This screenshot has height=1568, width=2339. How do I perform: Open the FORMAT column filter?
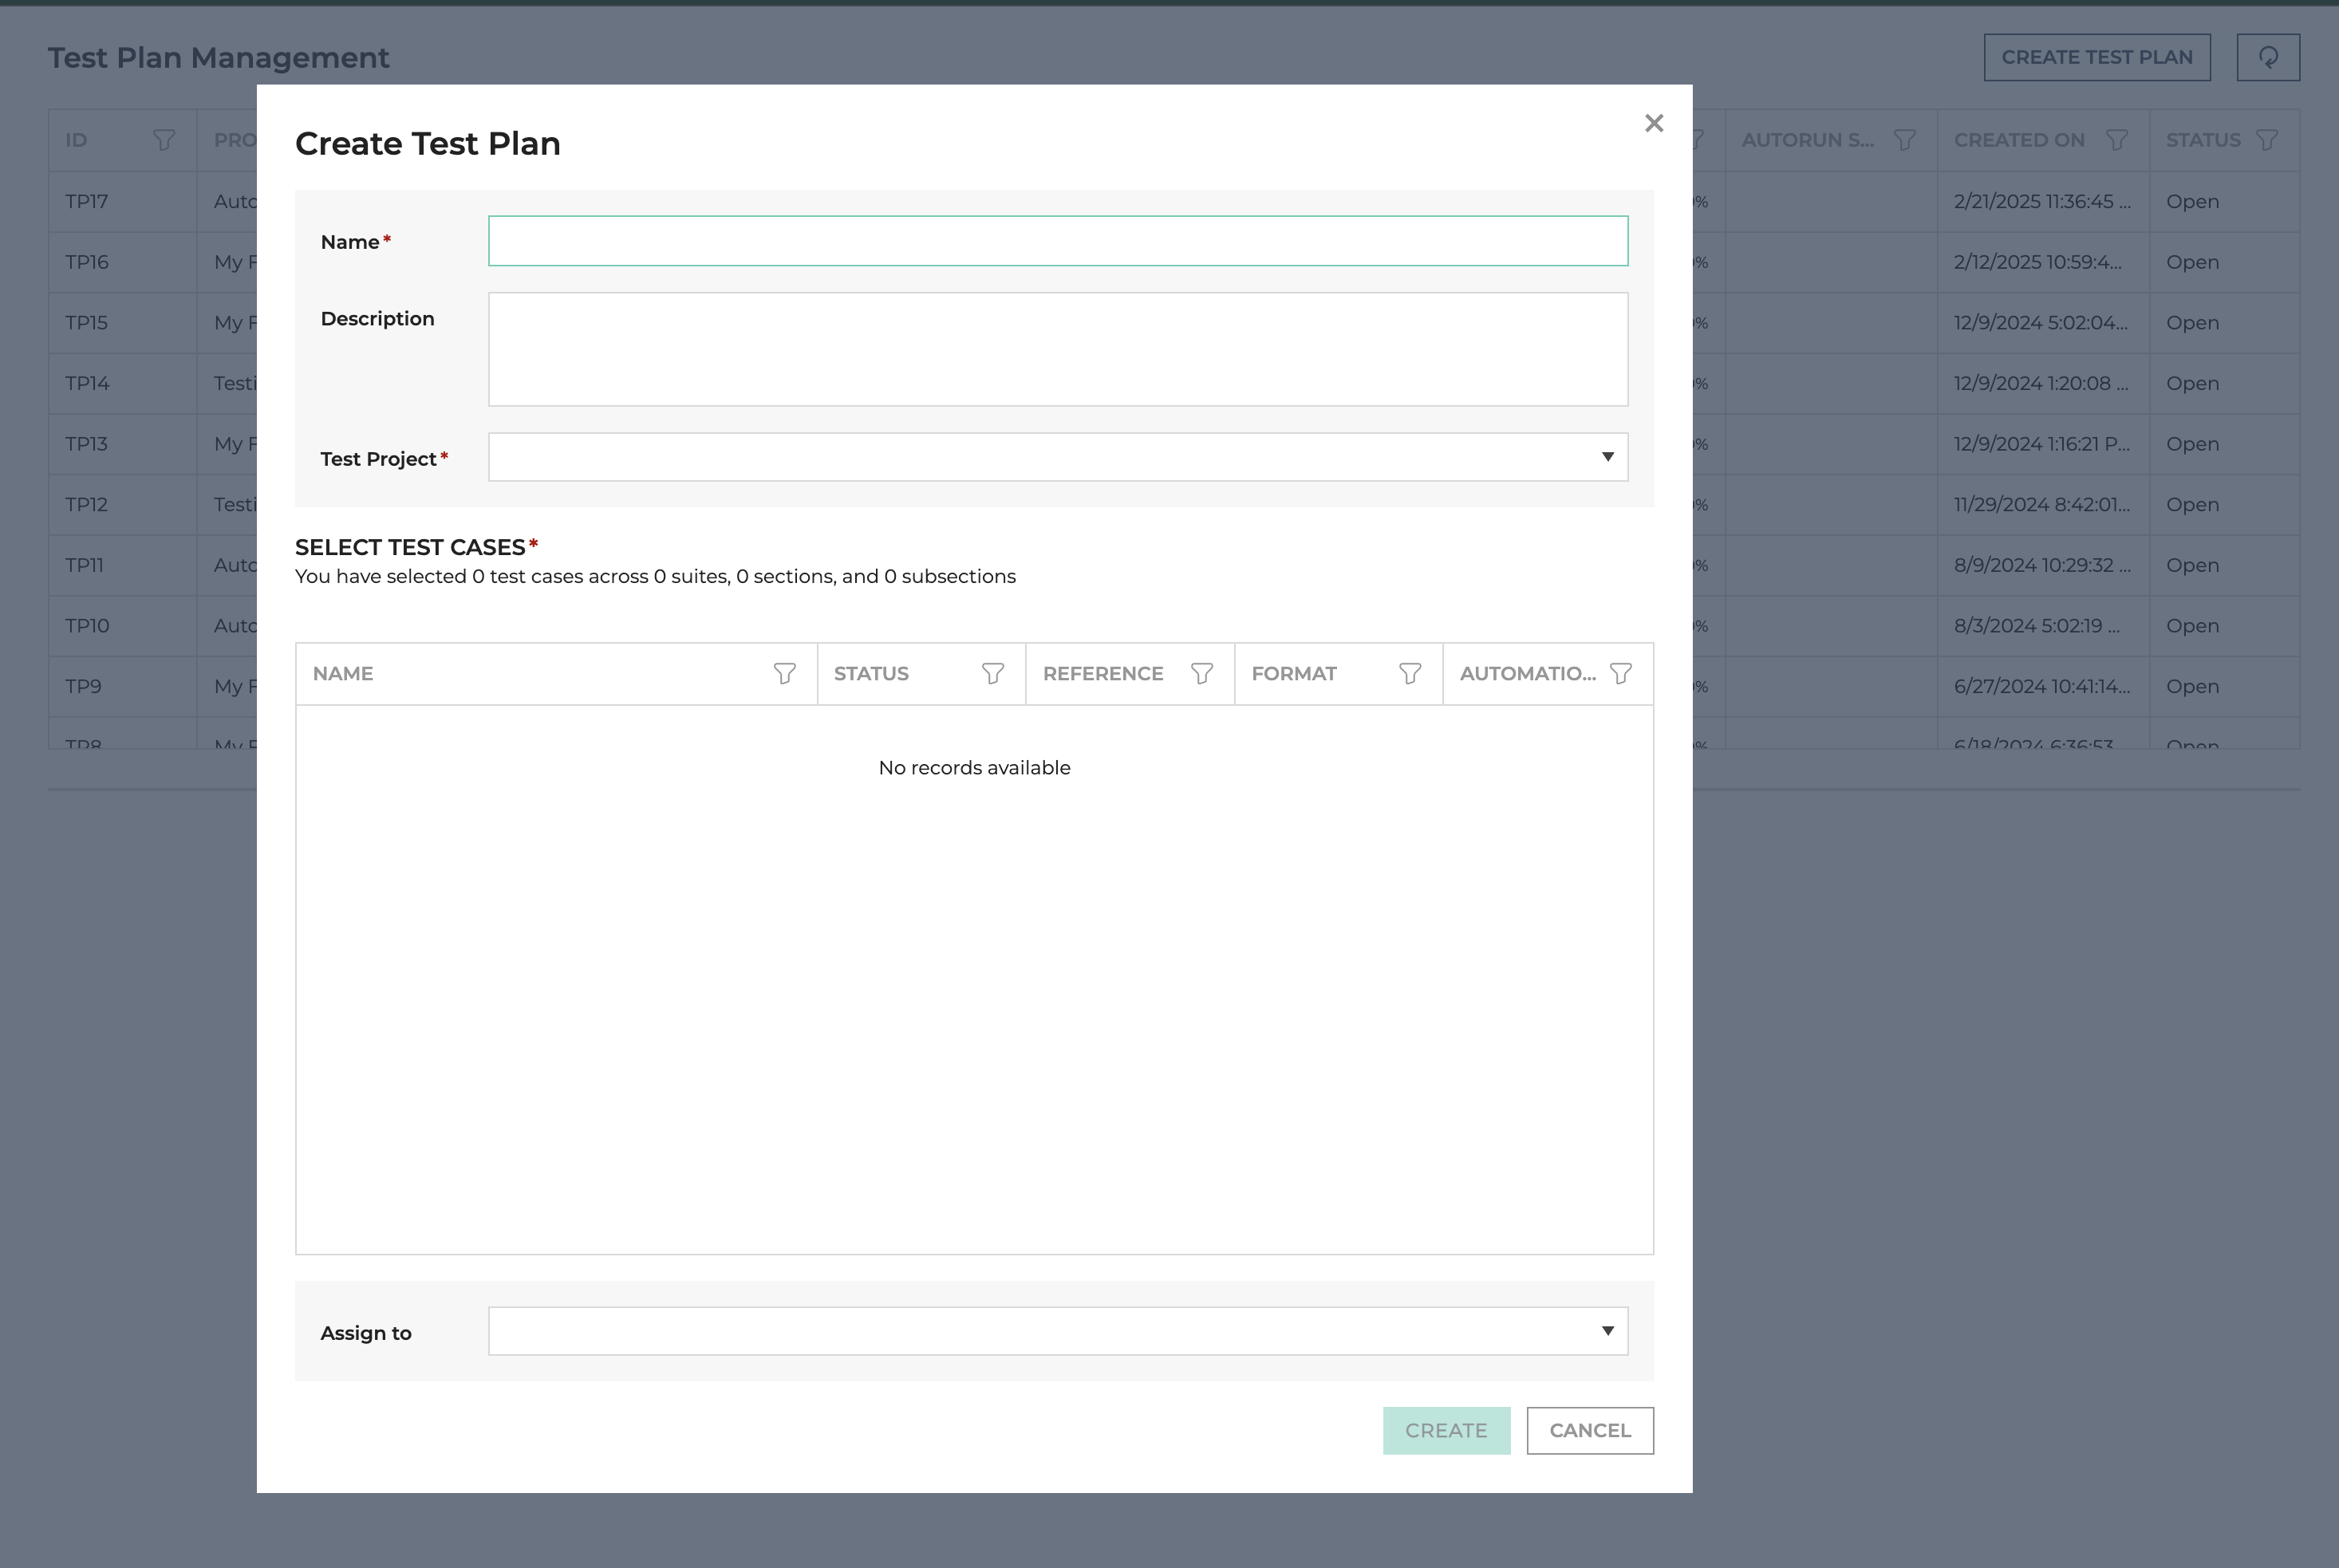click(1410, 674)
